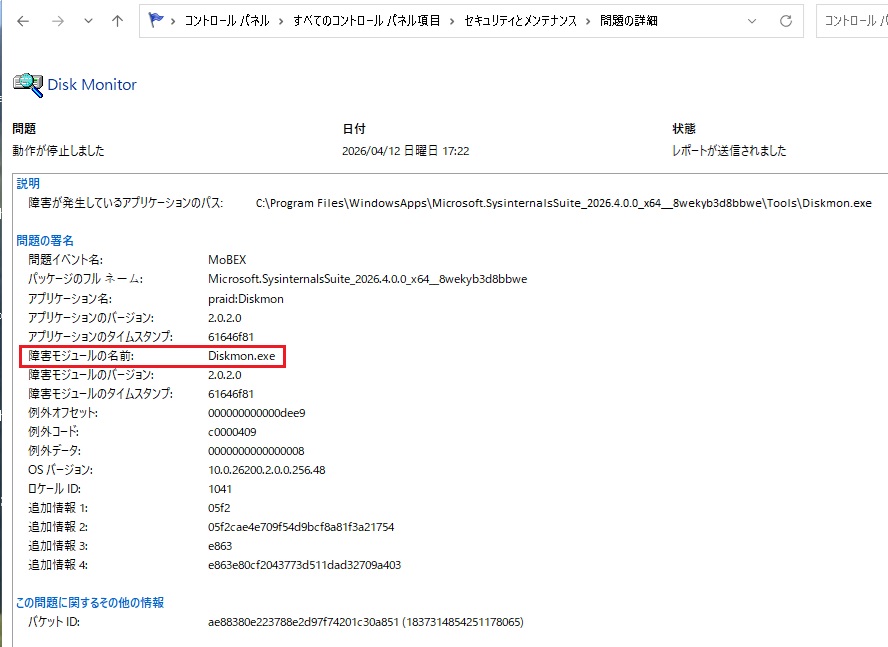Expand chevron after すべてのコントロール パネル項目
Screen dimensions: 888x647
point(452,22)
